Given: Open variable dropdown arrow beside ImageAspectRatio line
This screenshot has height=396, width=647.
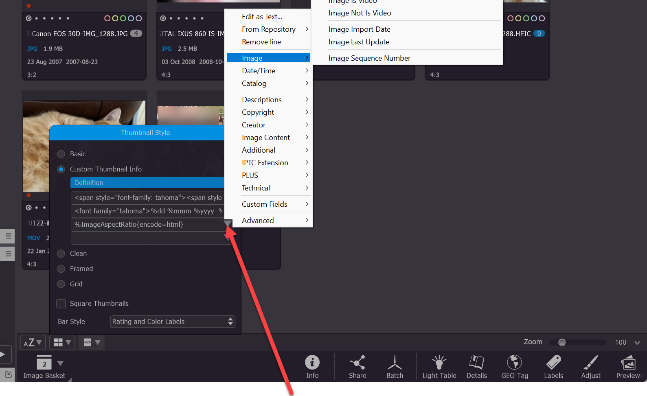Looking at the screenshot, I should click(227, 223).
